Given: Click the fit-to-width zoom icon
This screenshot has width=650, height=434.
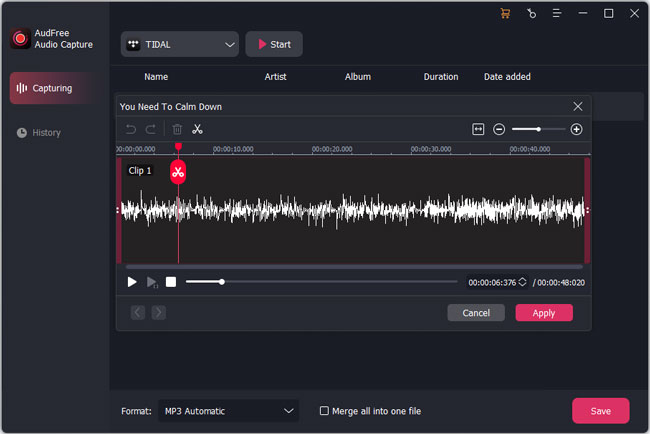Looking at the screenshot, I should tap(478, 129).
